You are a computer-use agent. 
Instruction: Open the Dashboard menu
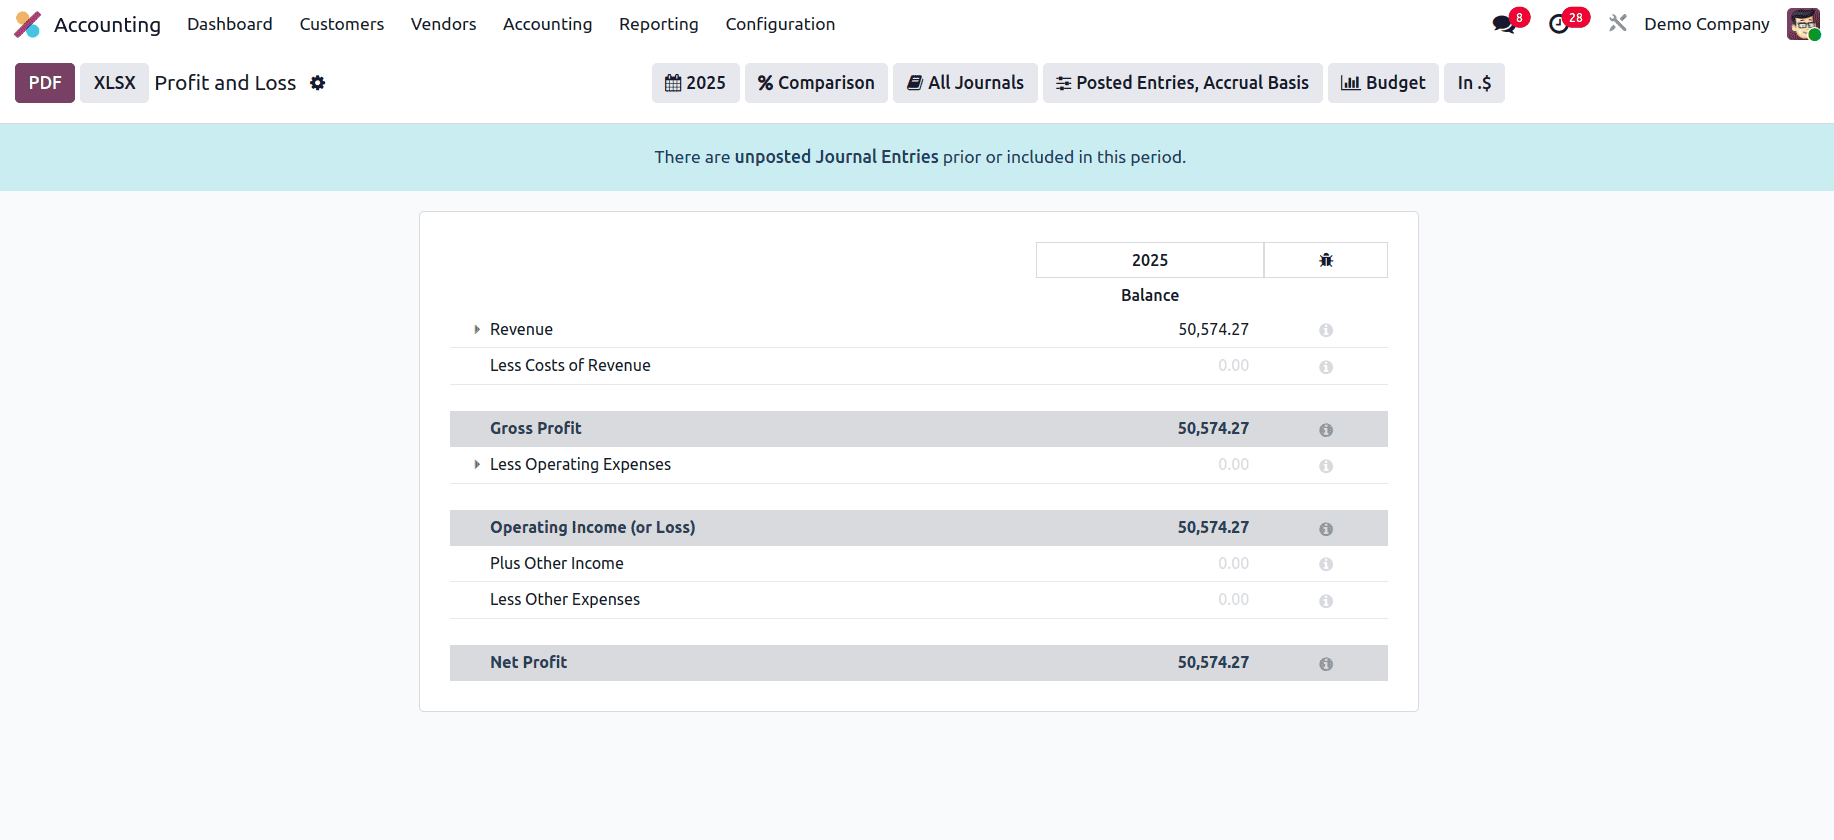[230, 24]
